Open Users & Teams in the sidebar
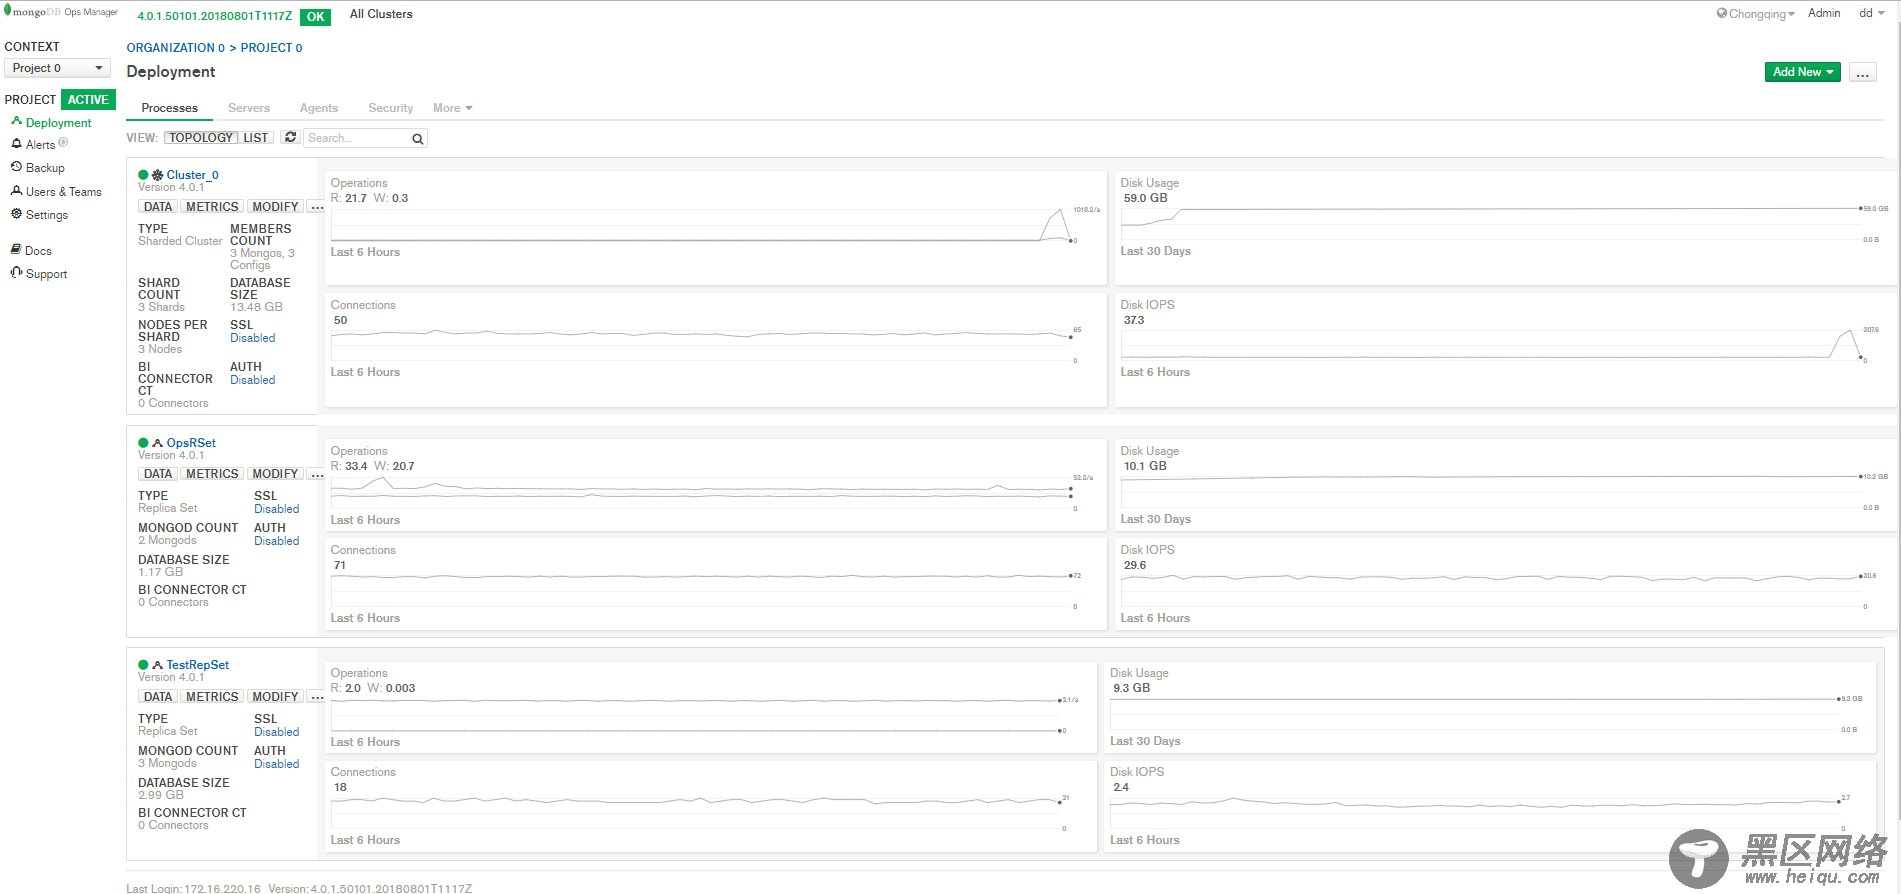The image size is (1901, 894). [64, 192]
